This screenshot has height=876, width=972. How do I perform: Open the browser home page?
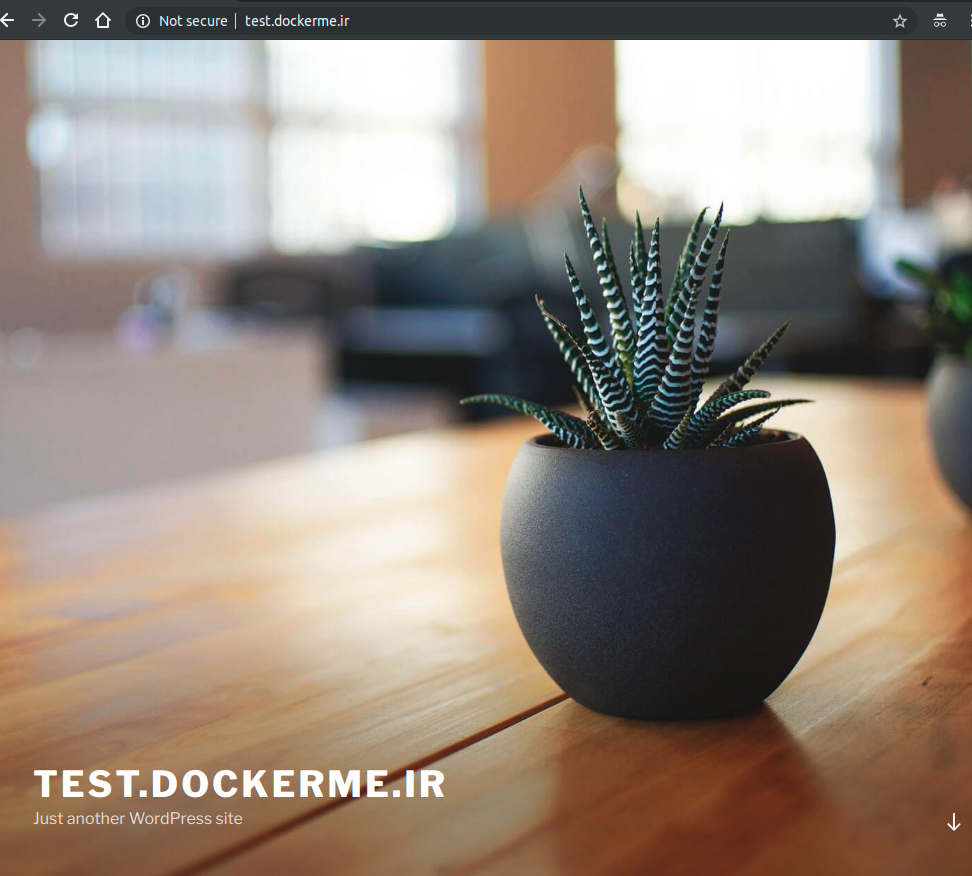pyautogui.click(x=103, y=20)
